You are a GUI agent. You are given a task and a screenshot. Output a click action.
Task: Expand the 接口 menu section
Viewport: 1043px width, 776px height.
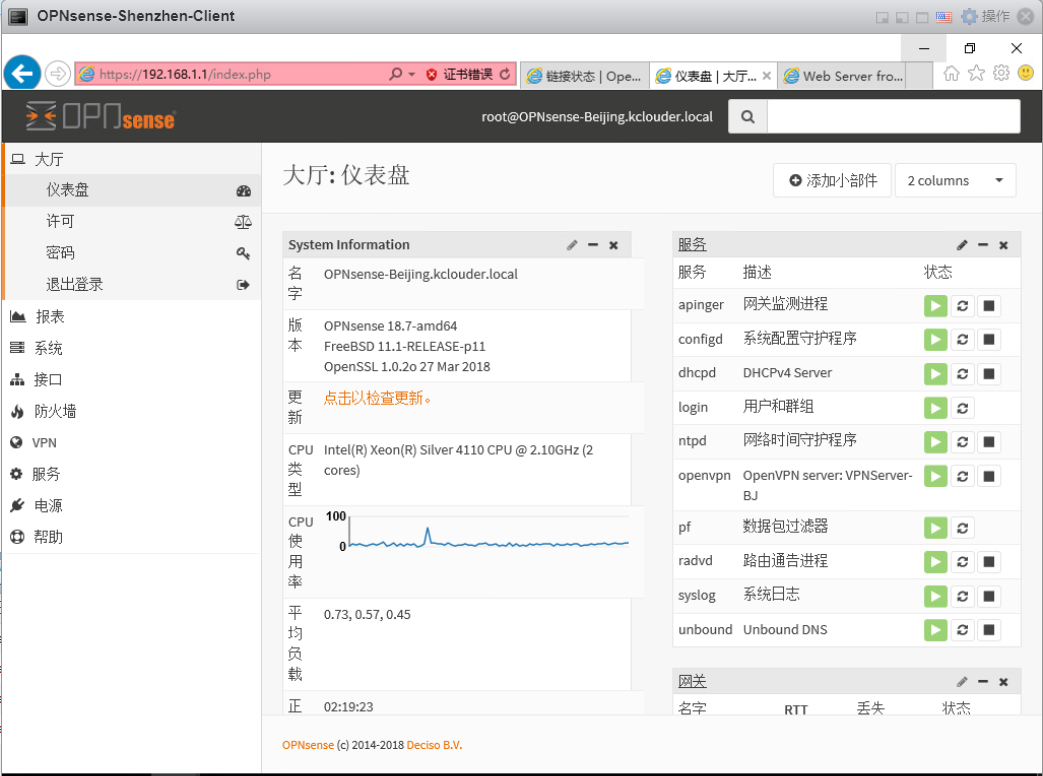point(132,380)
